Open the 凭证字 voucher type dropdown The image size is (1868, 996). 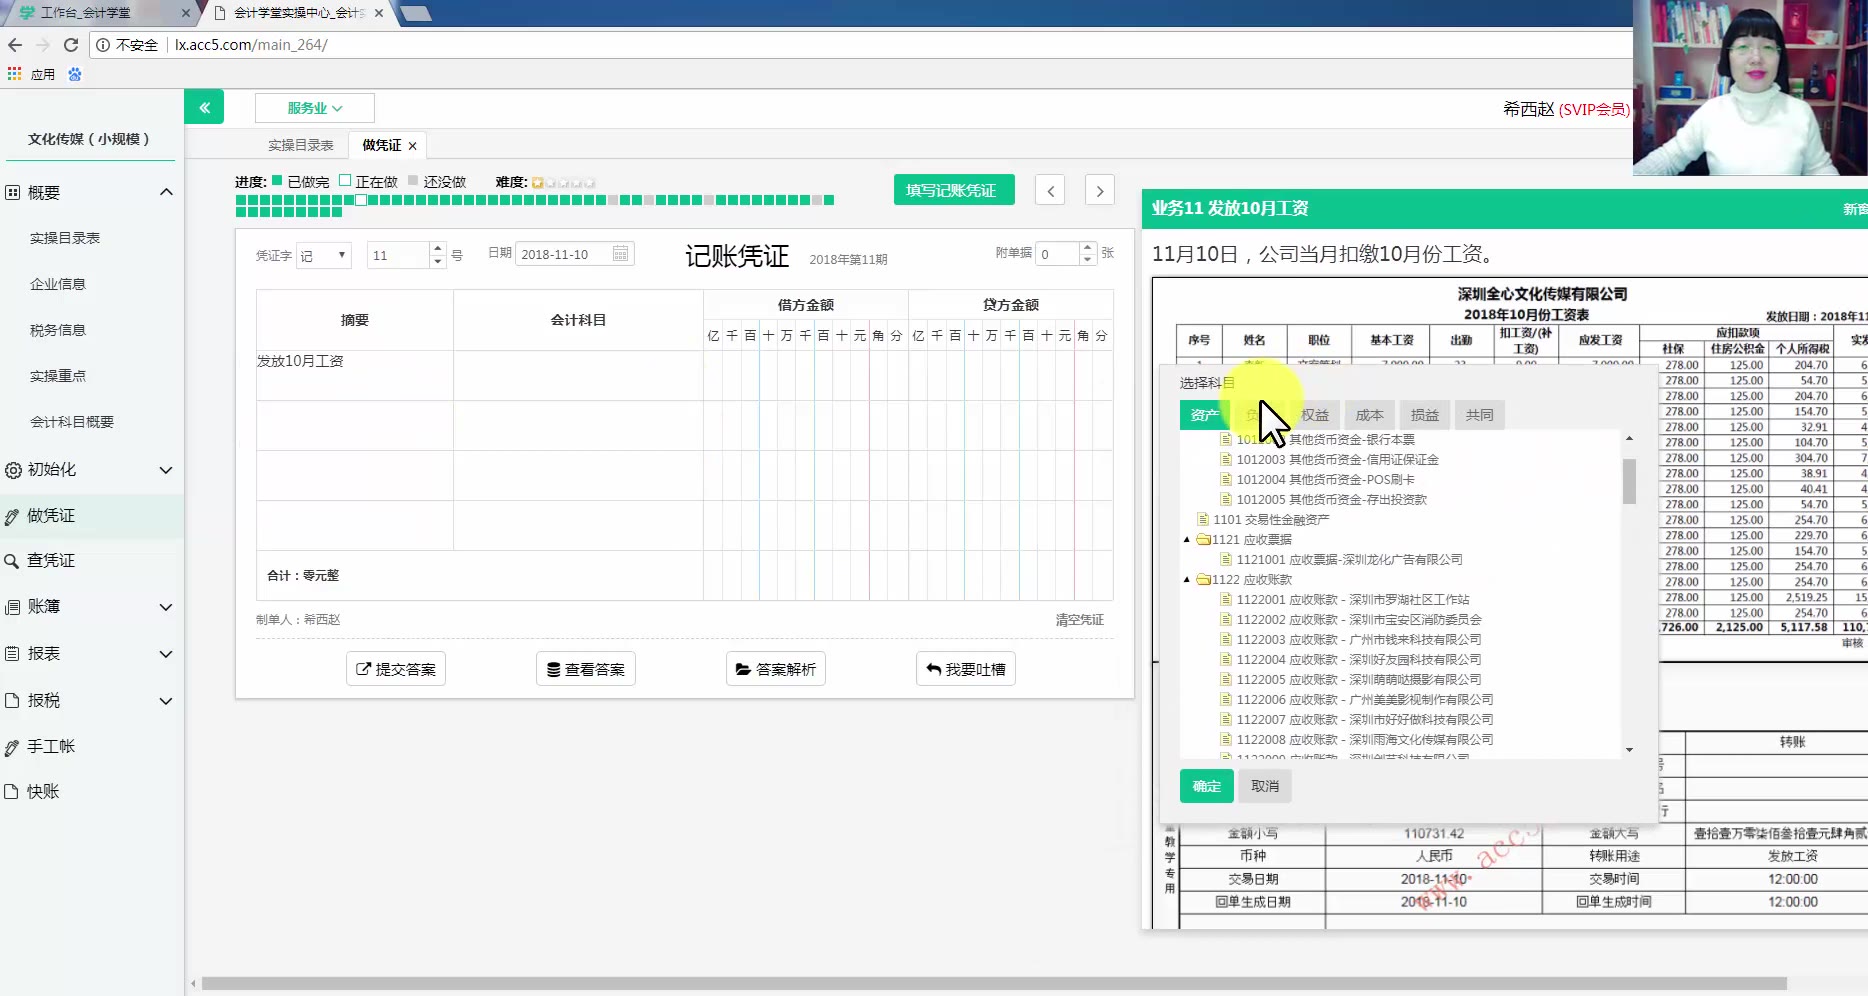(x=323, y=255)
